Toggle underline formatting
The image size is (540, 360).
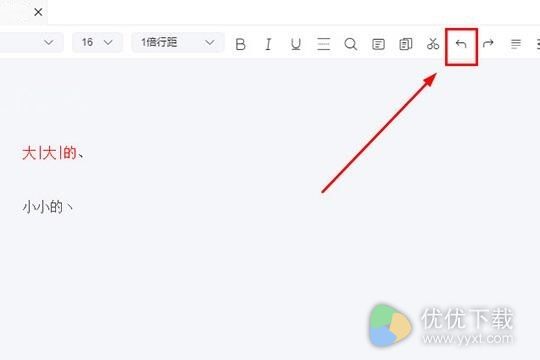point(295,44)
